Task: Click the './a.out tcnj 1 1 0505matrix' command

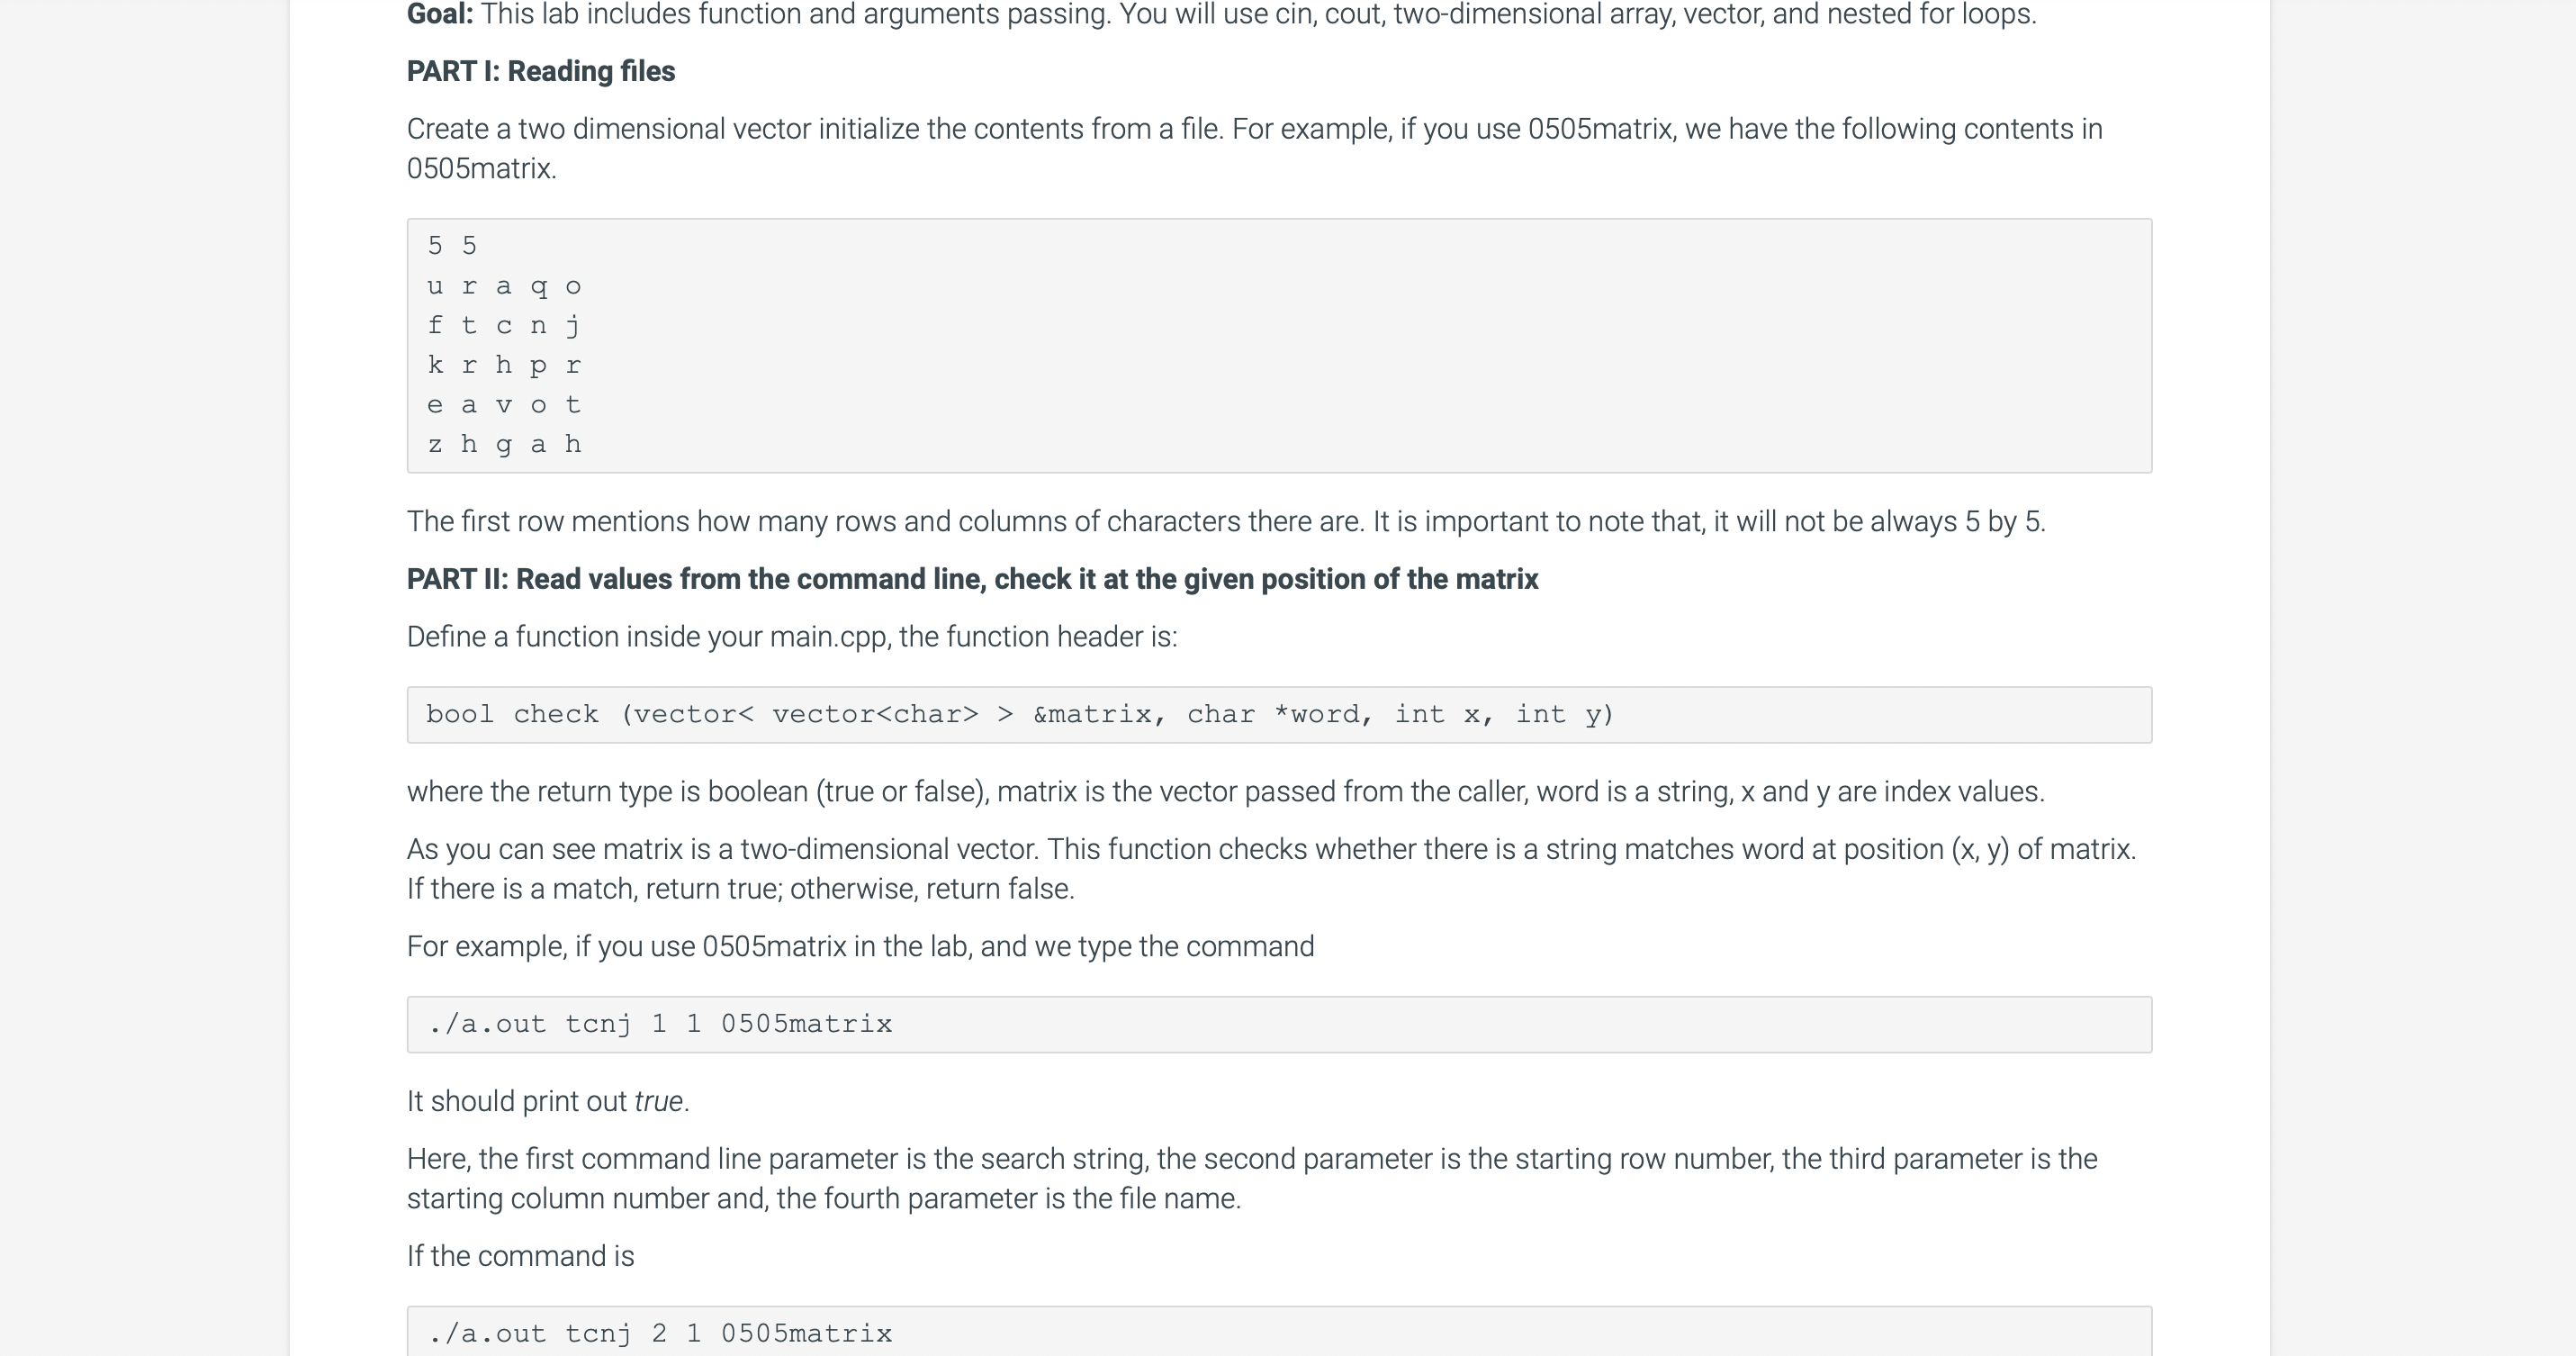Action: [660, 1025]
